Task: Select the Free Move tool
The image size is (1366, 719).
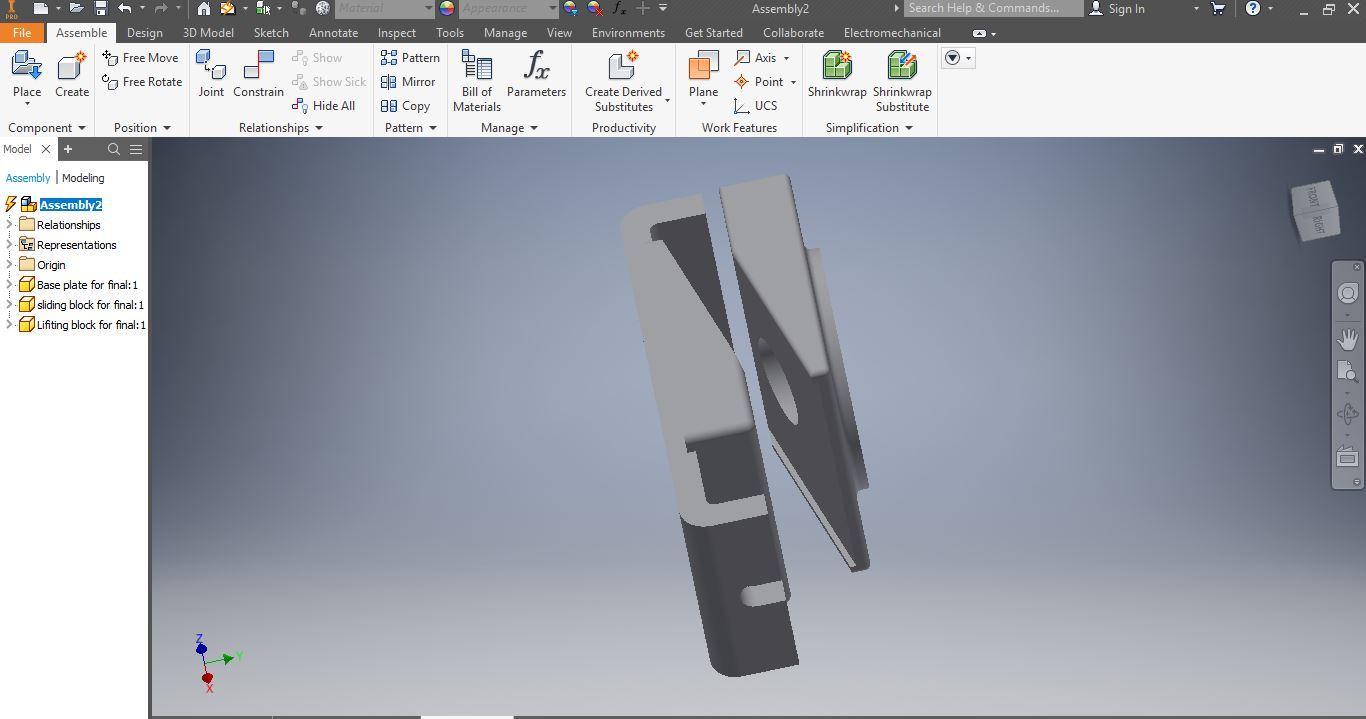Action: click(x=141, y=58)
